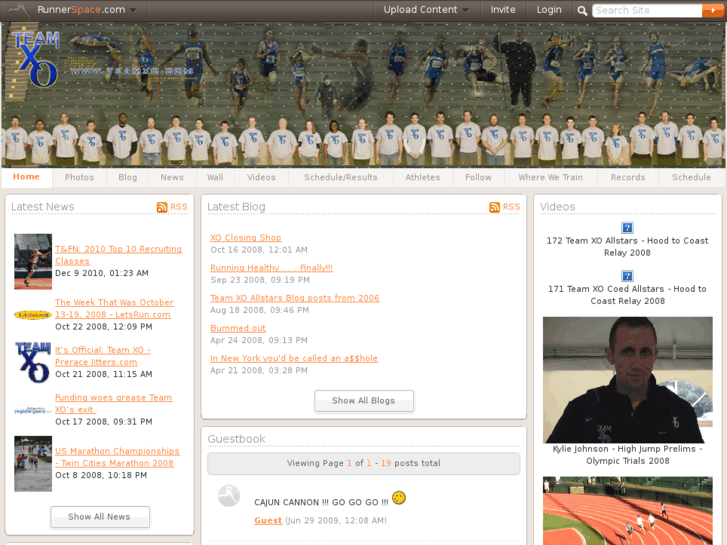Open Team XO Allstars Blog posts from 2006
This screenshot has height=545, width=727.
pyautogui.click(x=295, y=298)
